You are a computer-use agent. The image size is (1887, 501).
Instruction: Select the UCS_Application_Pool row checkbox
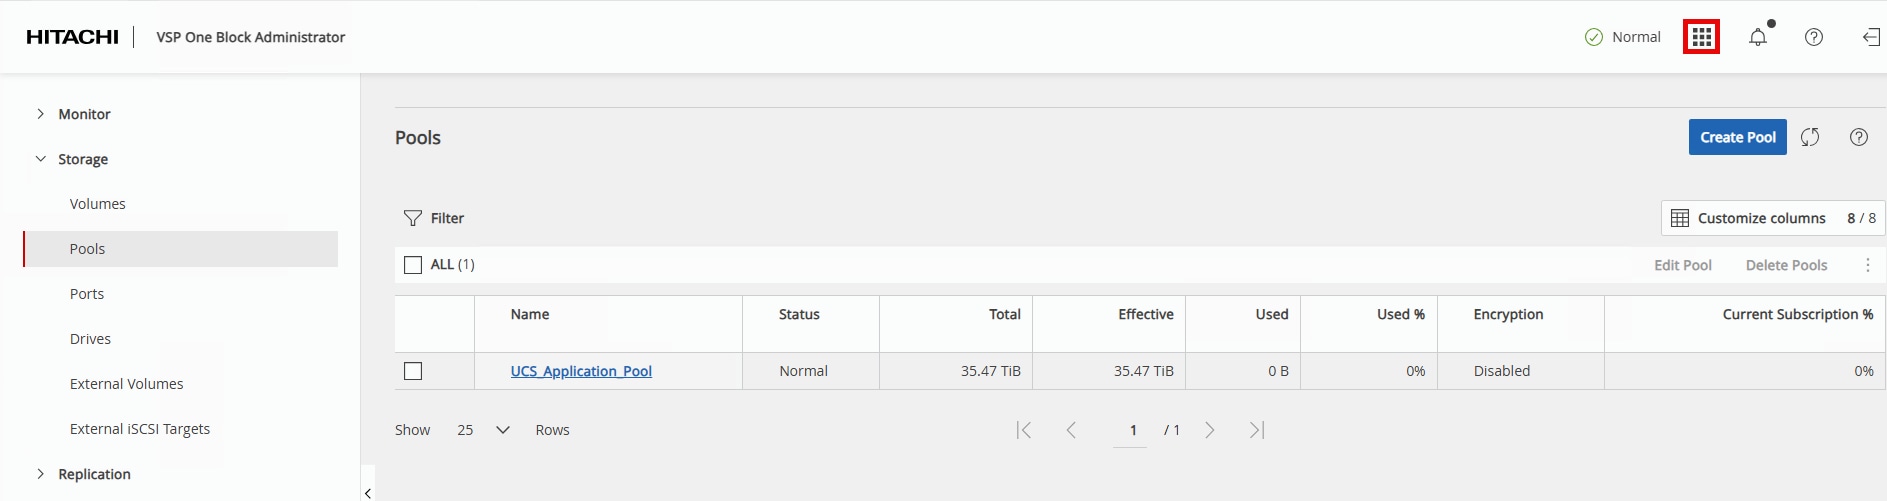coord(413,371)
